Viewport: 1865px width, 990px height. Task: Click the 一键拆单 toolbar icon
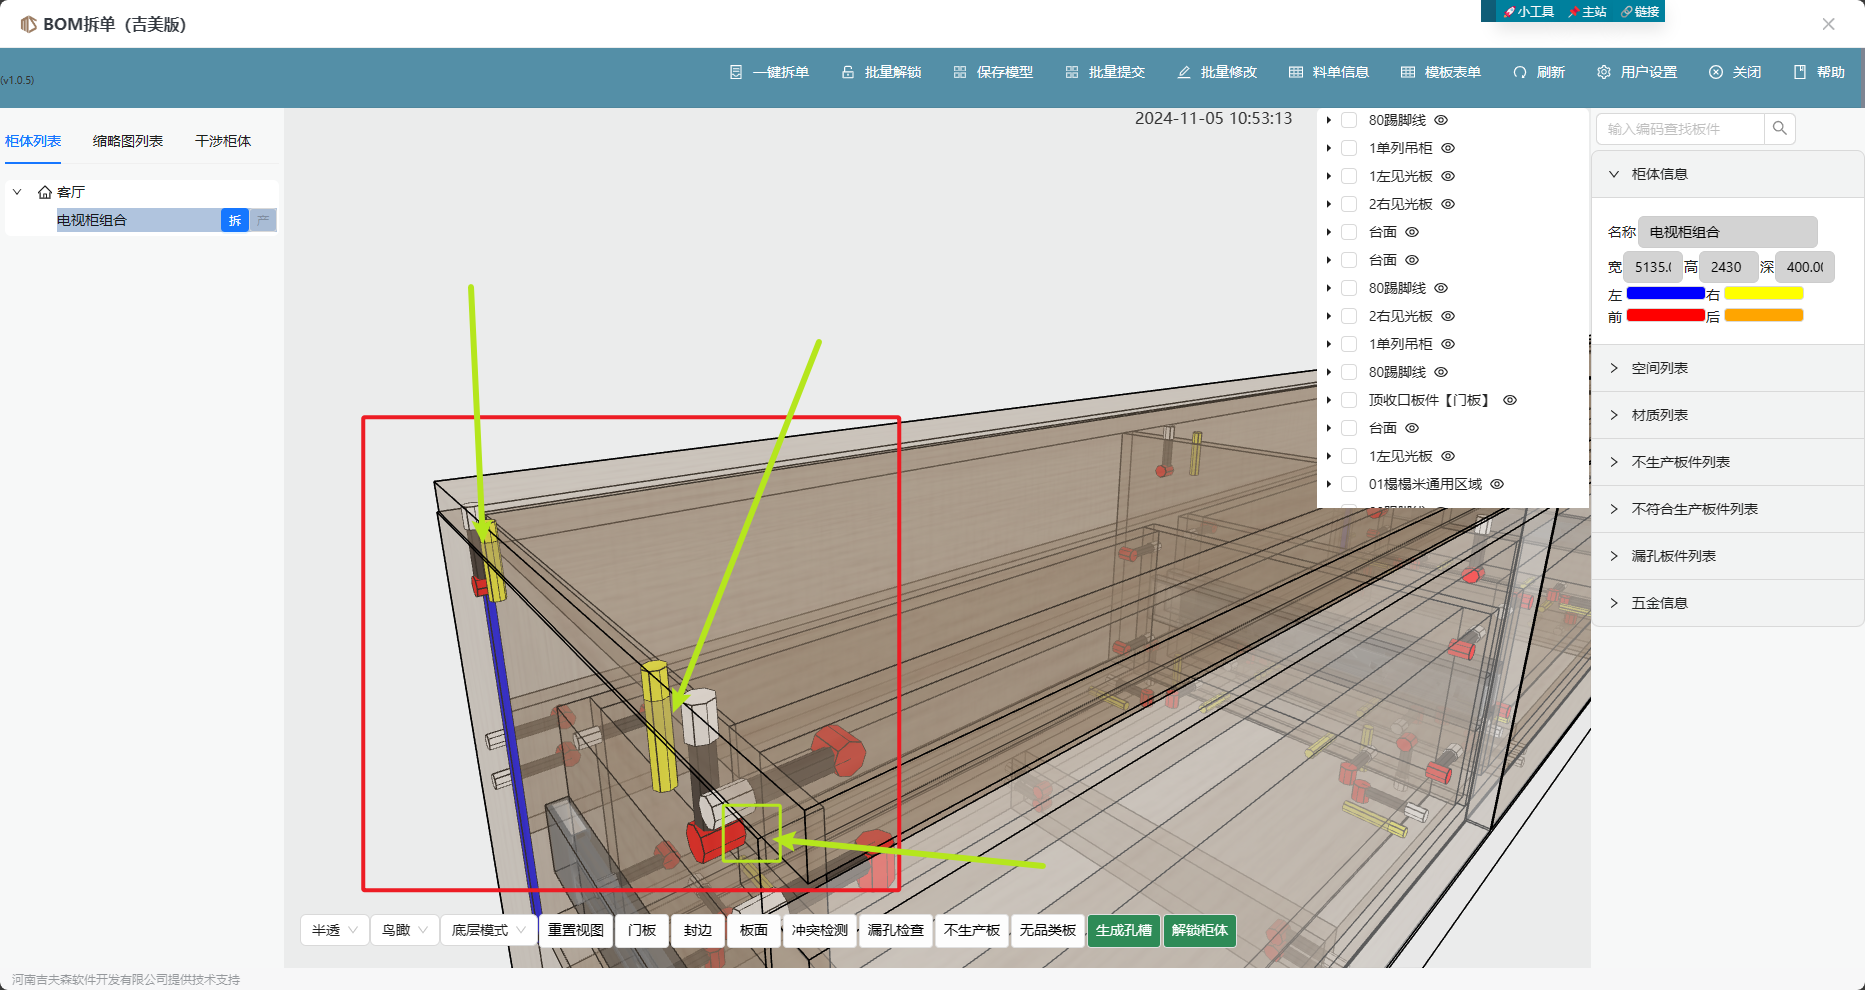pyautogui.click(x=736, y=72)
